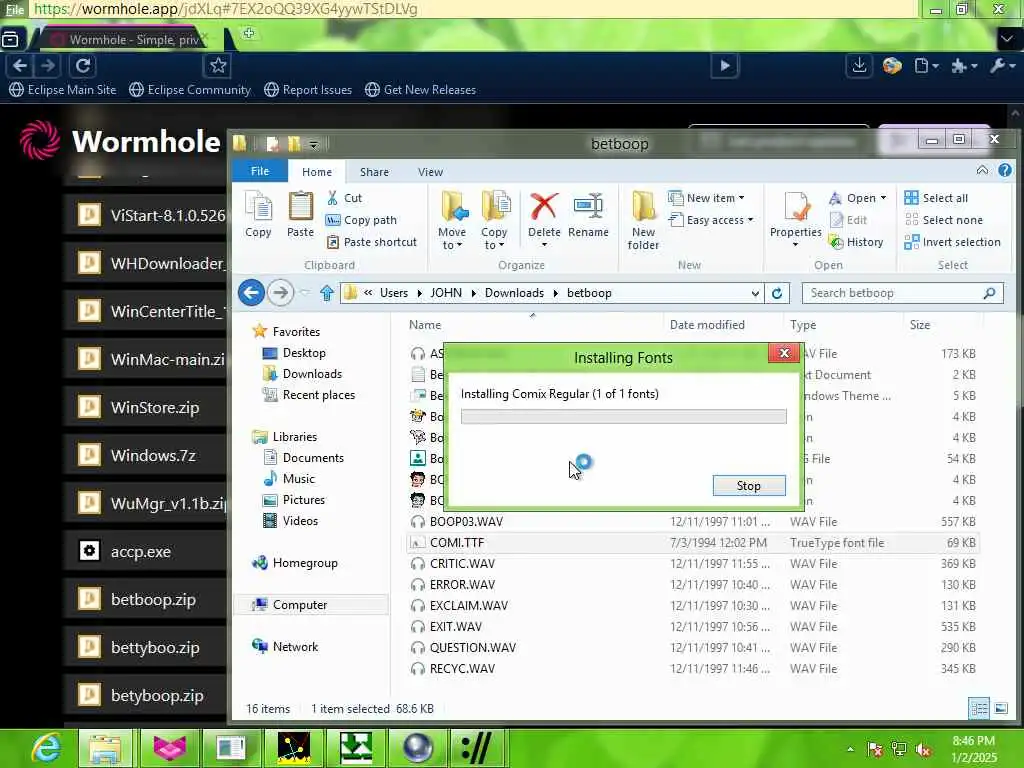
Task: Click Downloads in the address breadcrumb
Action: click(514, 293)
